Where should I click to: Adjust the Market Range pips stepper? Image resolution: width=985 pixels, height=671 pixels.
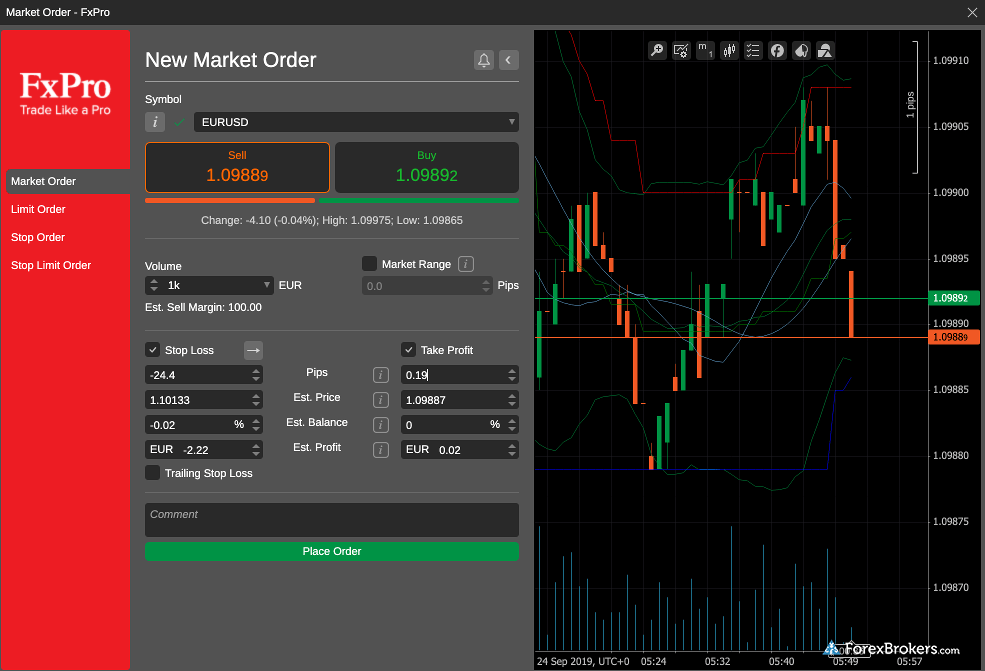tap(486, 286)
